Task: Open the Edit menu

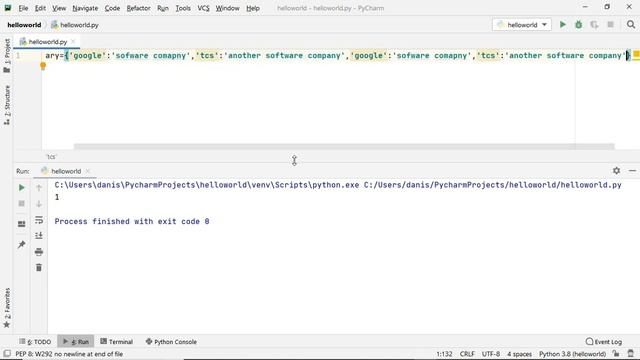Action: click(40, 8)
